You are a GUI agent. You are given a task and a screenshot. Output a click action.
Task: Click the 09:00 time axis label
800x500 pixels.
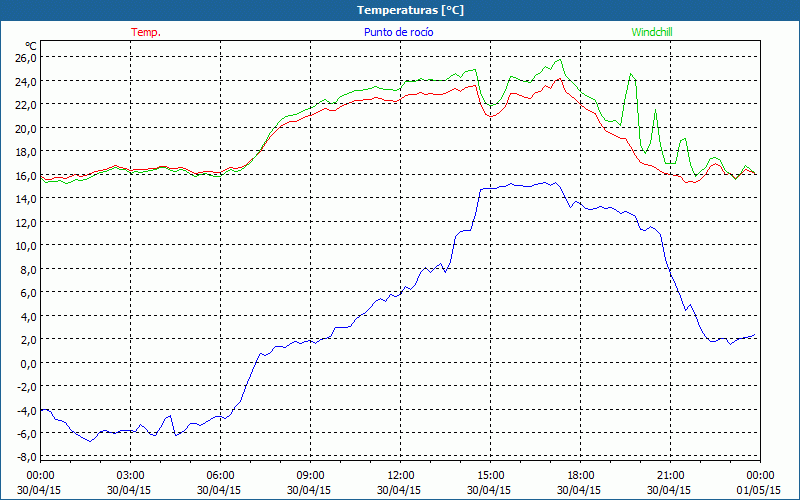point(310,476)
